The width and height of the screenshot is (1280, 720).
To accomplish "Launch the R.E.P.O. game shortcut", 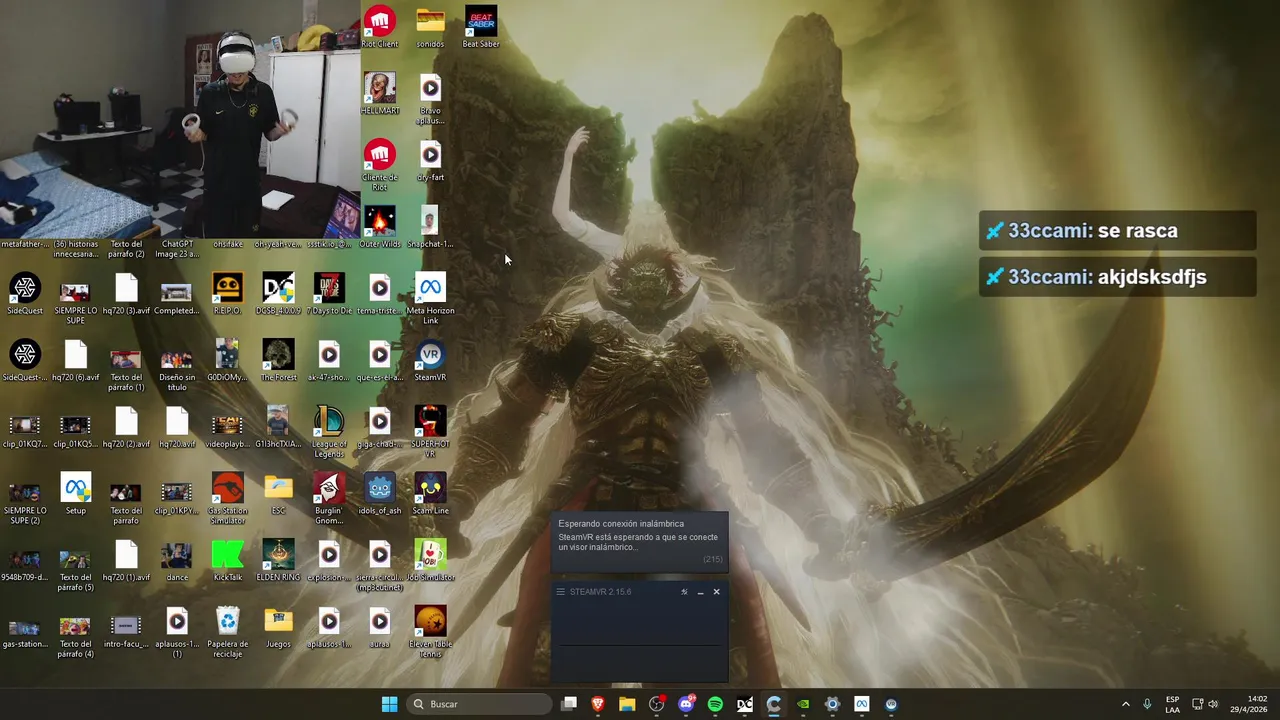I will [x=227, y=293].
